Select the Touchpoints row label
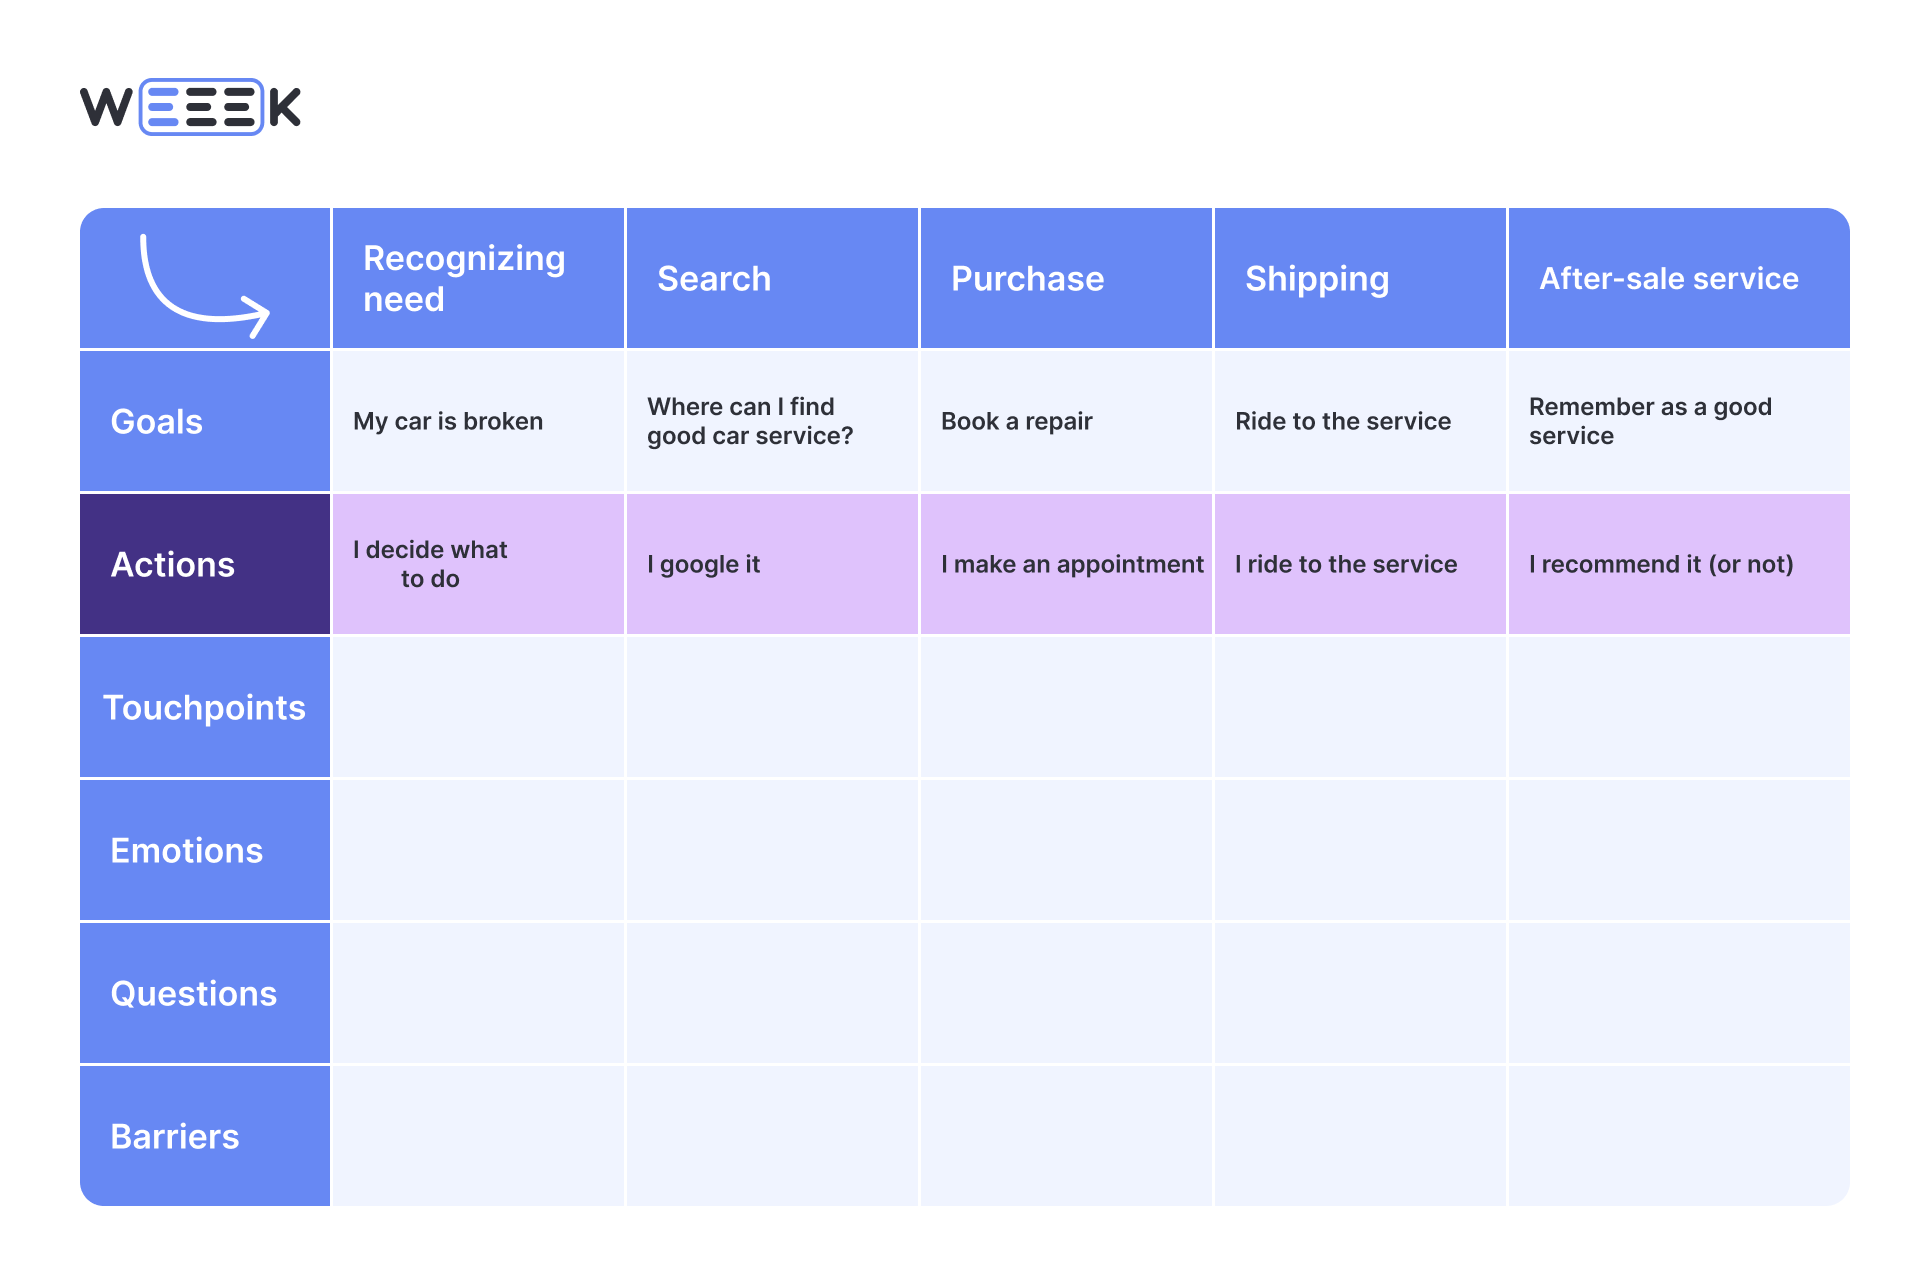 [x=204, y=708]
